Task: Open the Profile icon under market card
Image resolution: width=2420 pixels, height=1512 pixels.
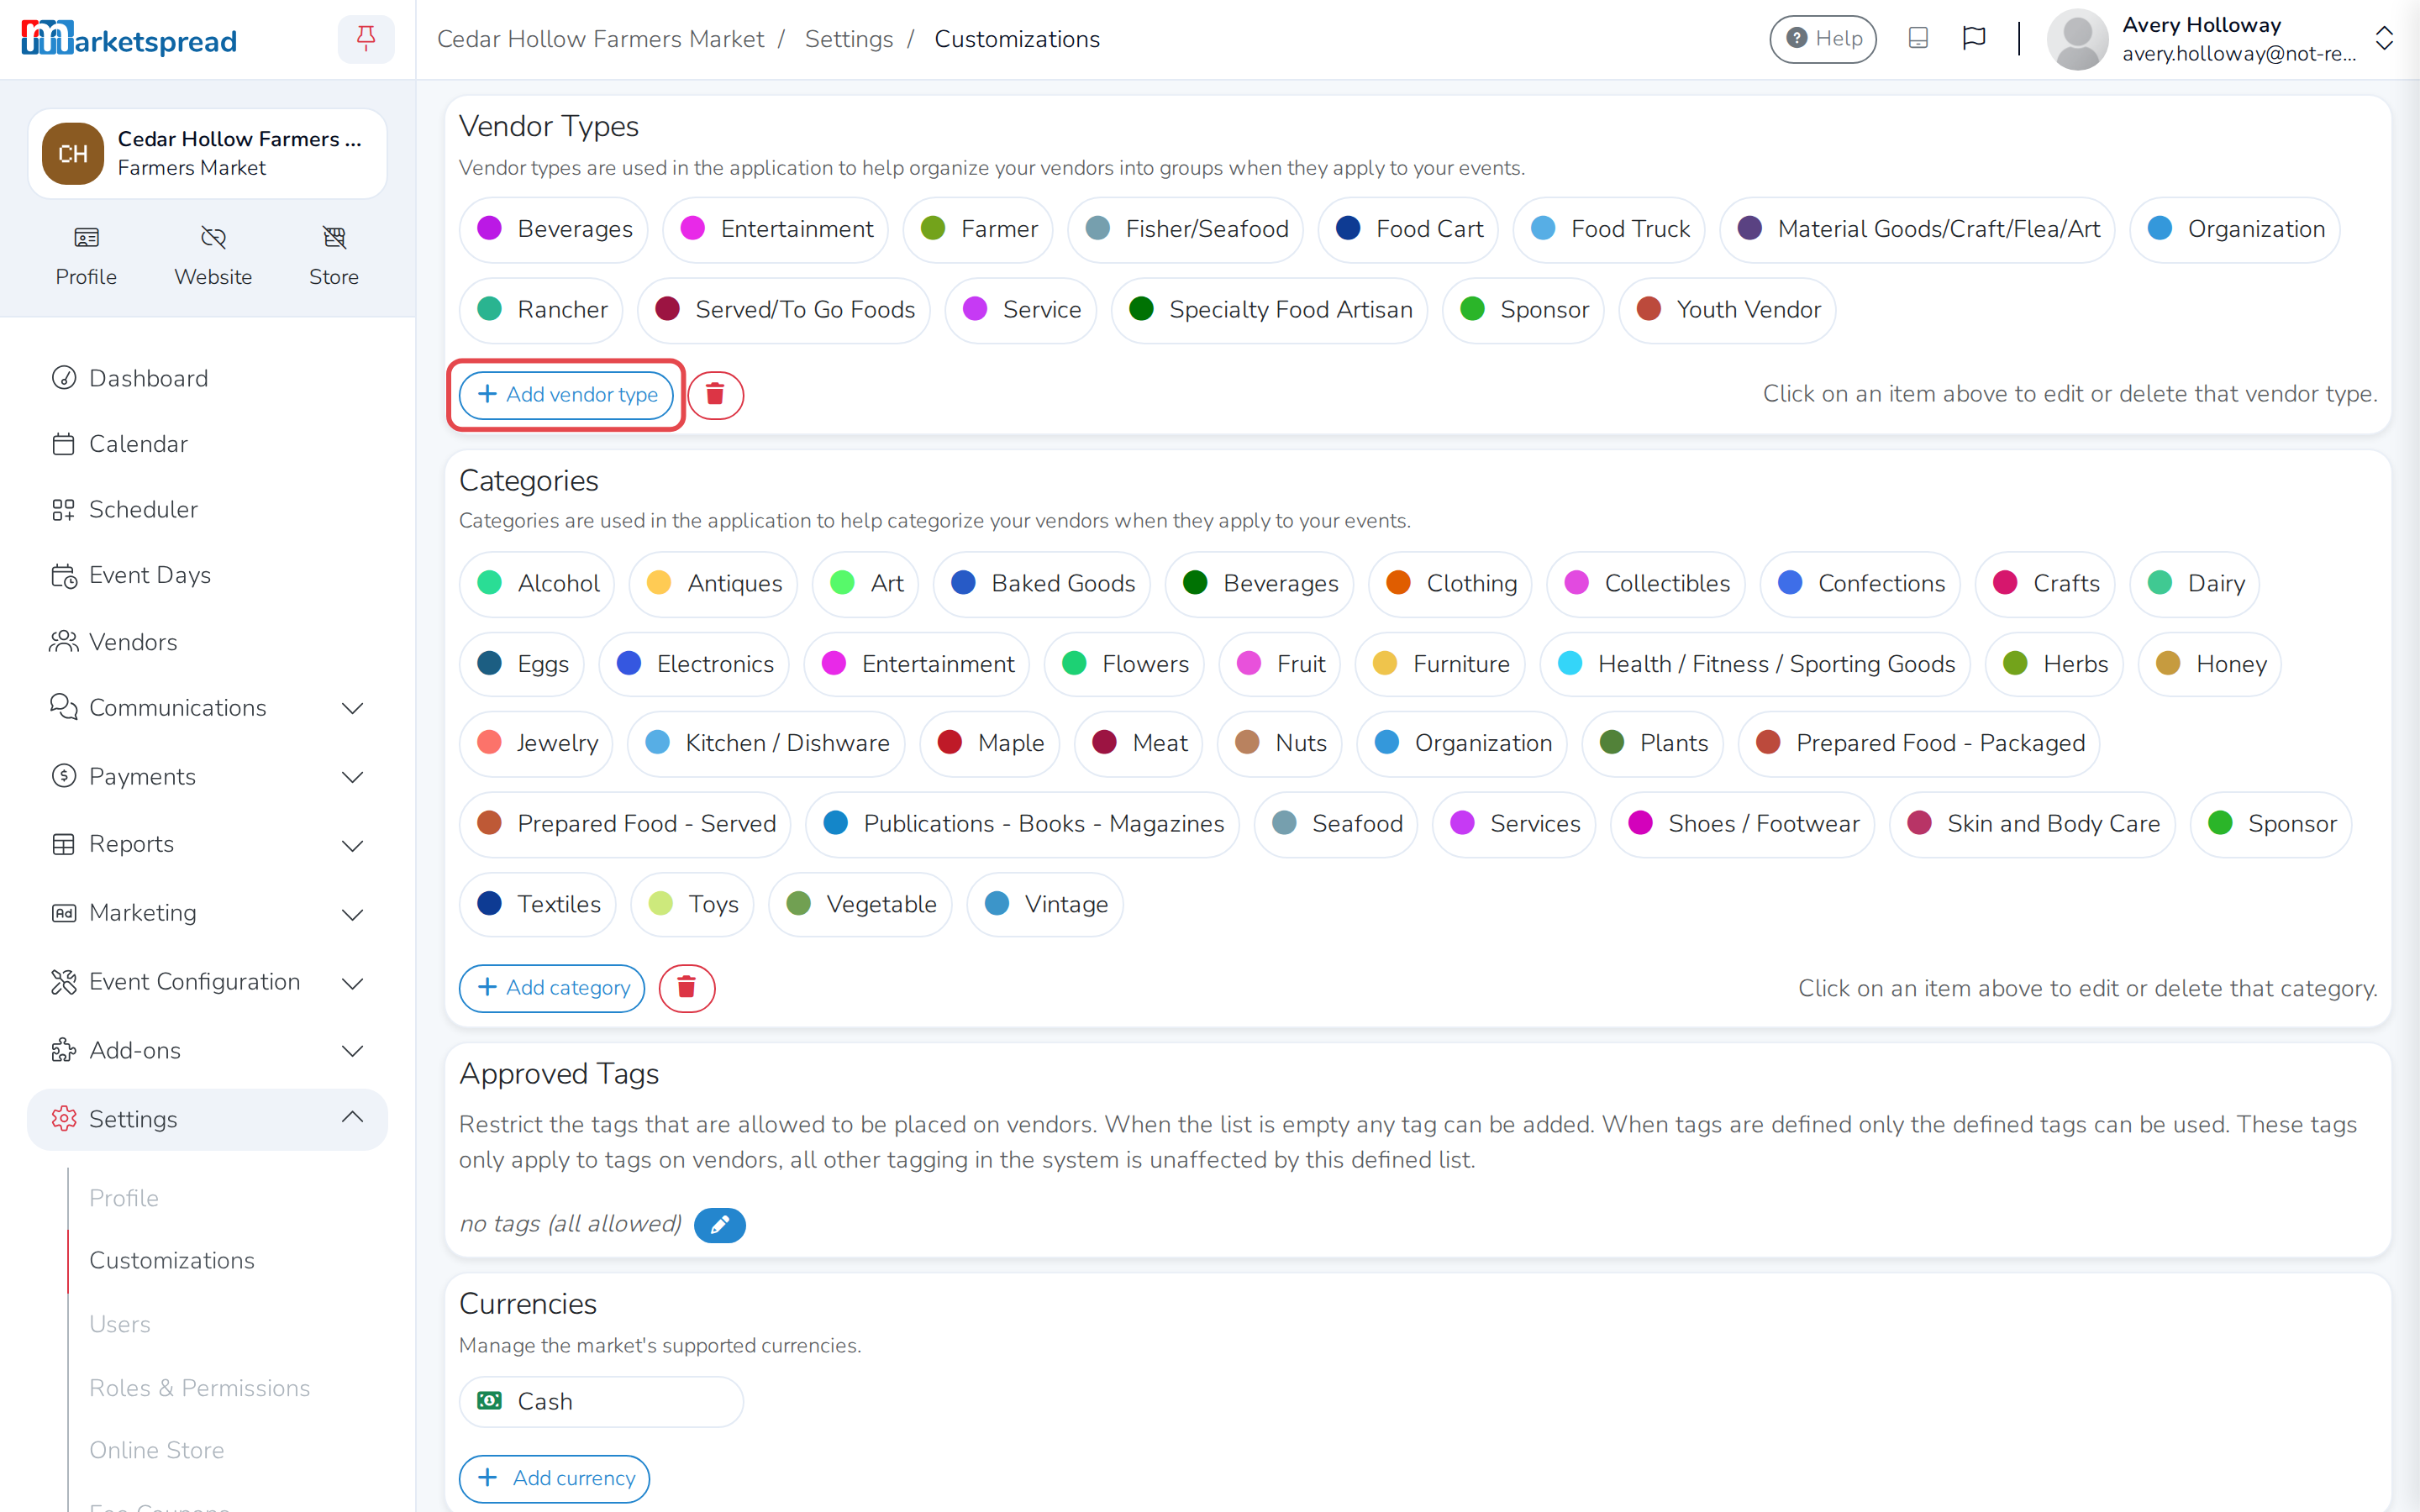Action: (x=86, y=257)
